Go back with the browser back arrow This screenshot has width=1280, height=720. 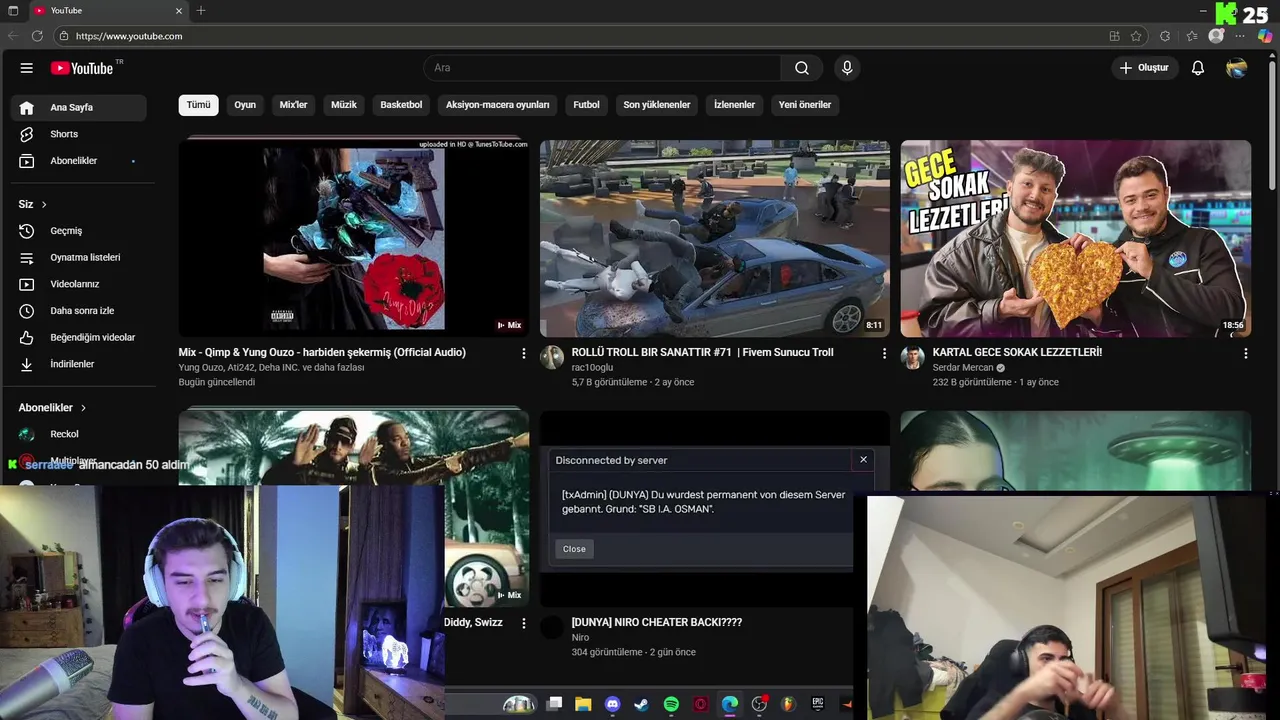(13, 36)
